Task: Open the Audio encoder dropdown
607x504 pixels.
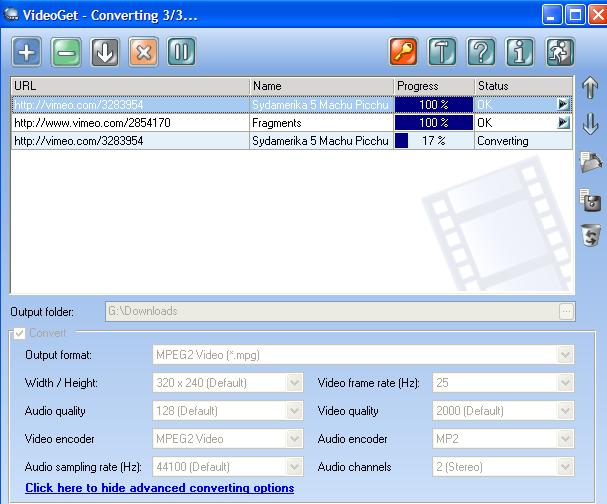Action: click(565, 439)
